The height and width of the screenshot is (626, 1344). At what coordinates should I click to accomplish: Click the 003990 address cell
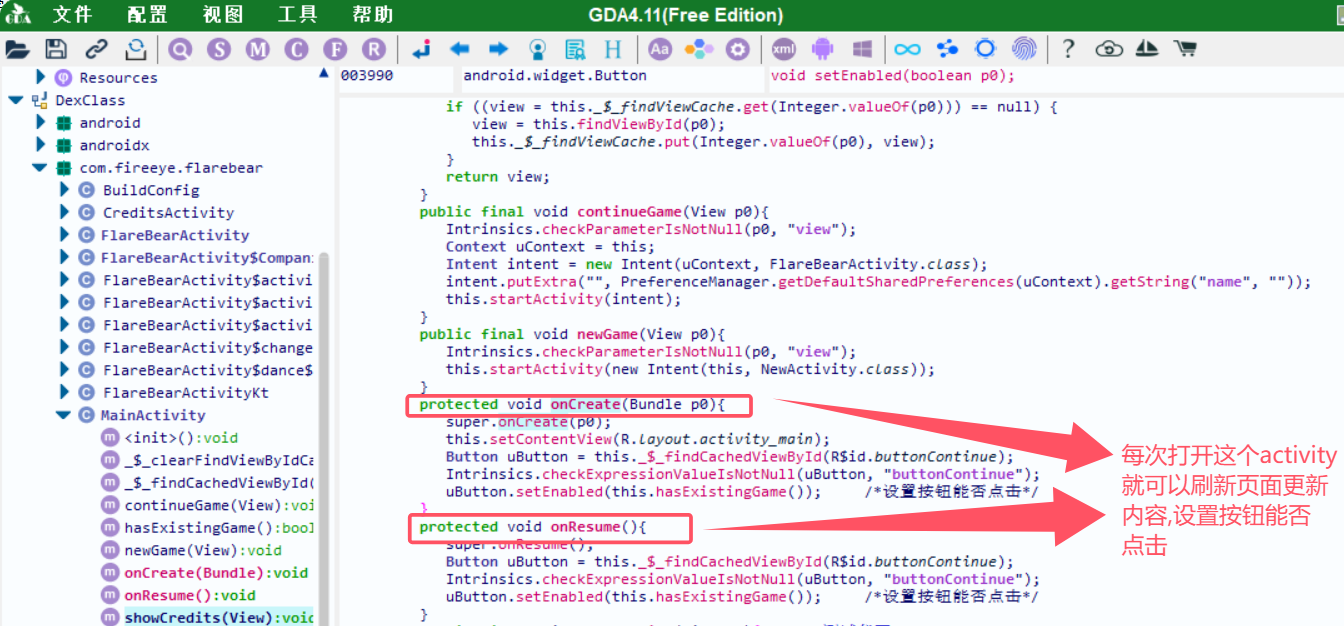[x=367, y=75]
